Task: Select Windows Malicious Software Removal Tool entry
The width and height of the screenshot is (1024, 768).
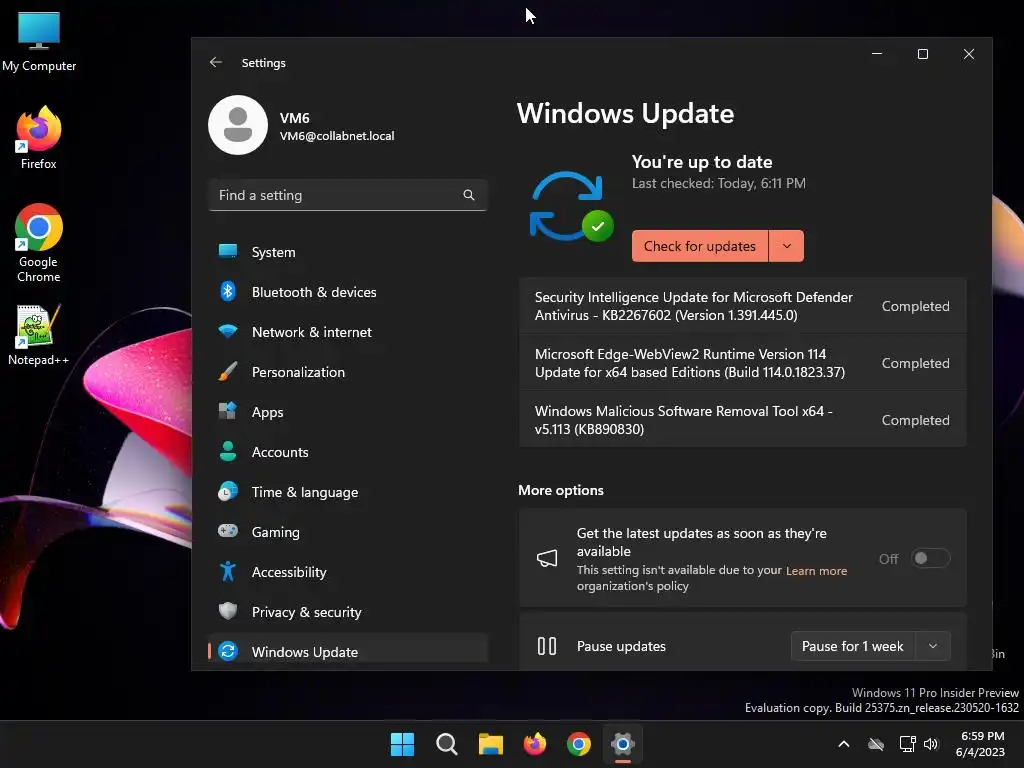Action: click(743, 419)
